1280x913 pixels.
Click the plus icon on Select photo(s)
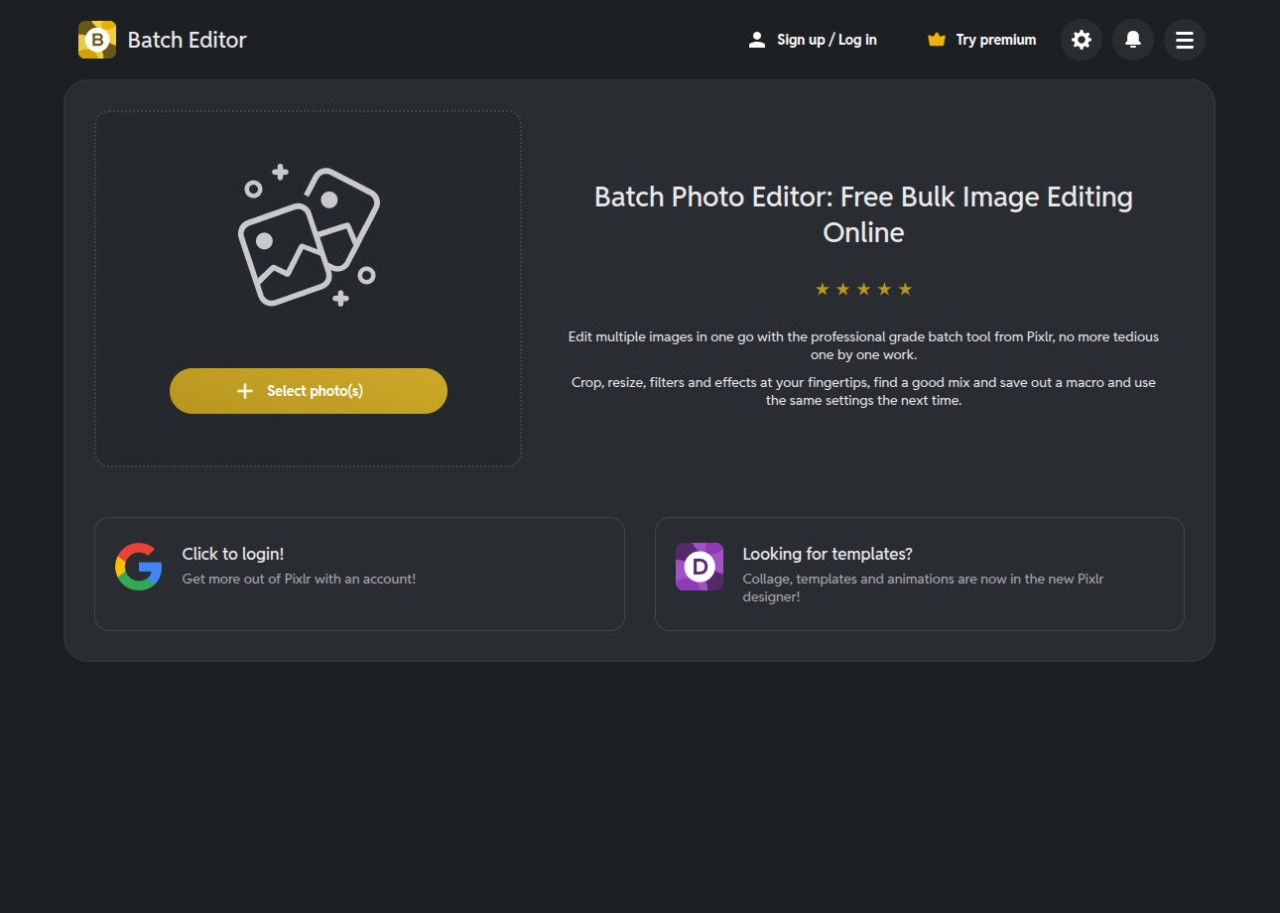(245, 391)
